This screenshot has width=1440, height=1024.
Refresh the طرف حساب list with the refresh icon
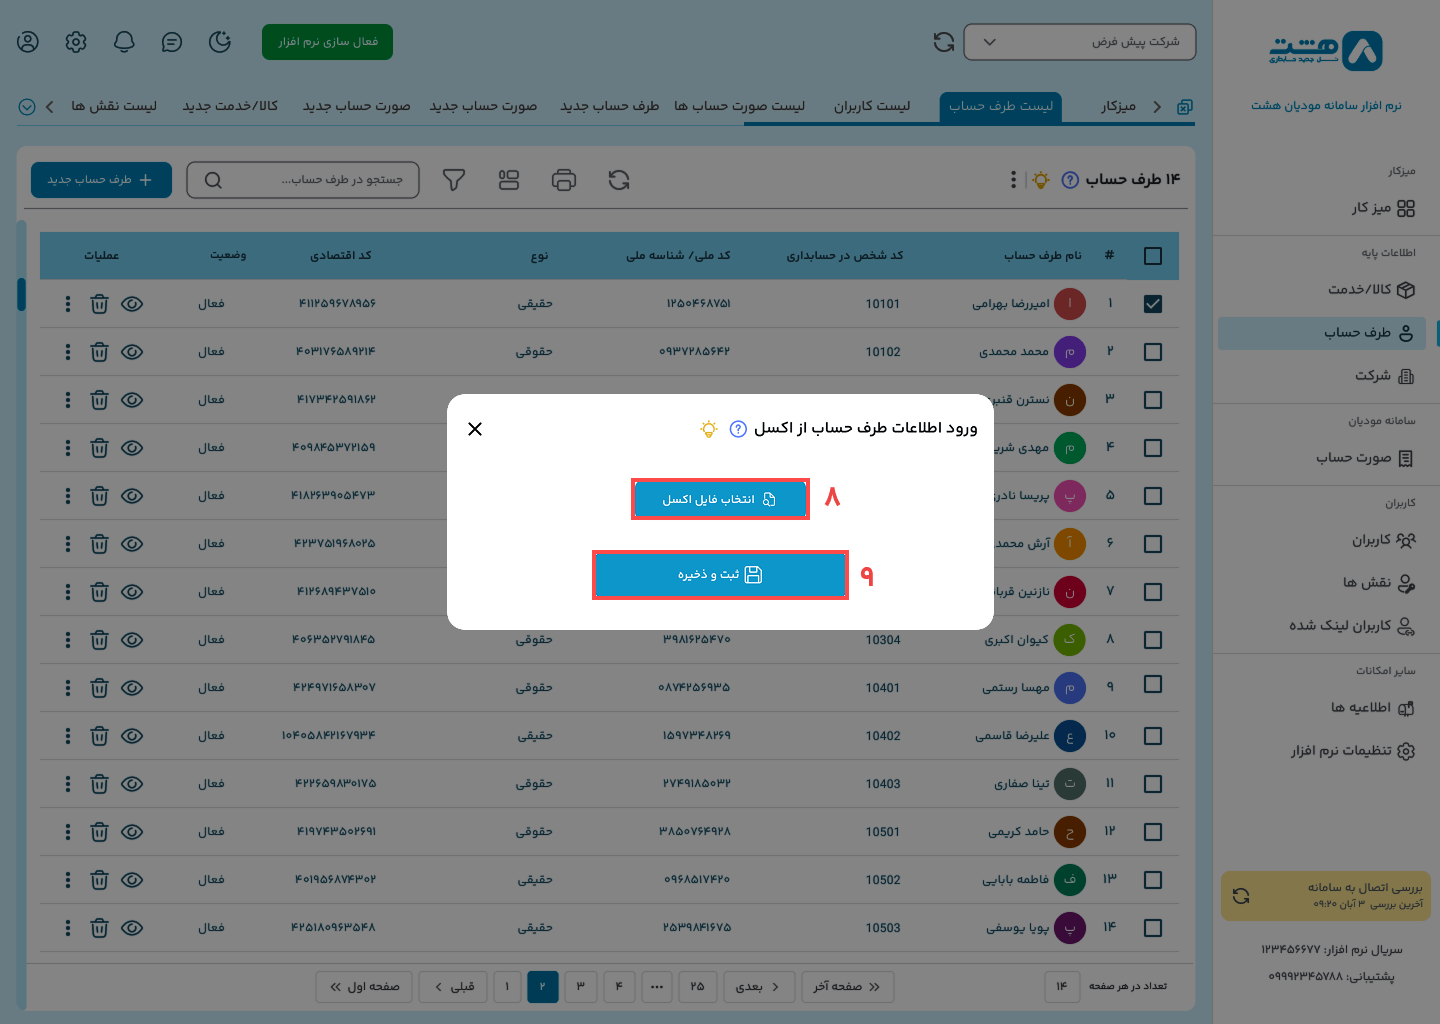click(619, 180)
